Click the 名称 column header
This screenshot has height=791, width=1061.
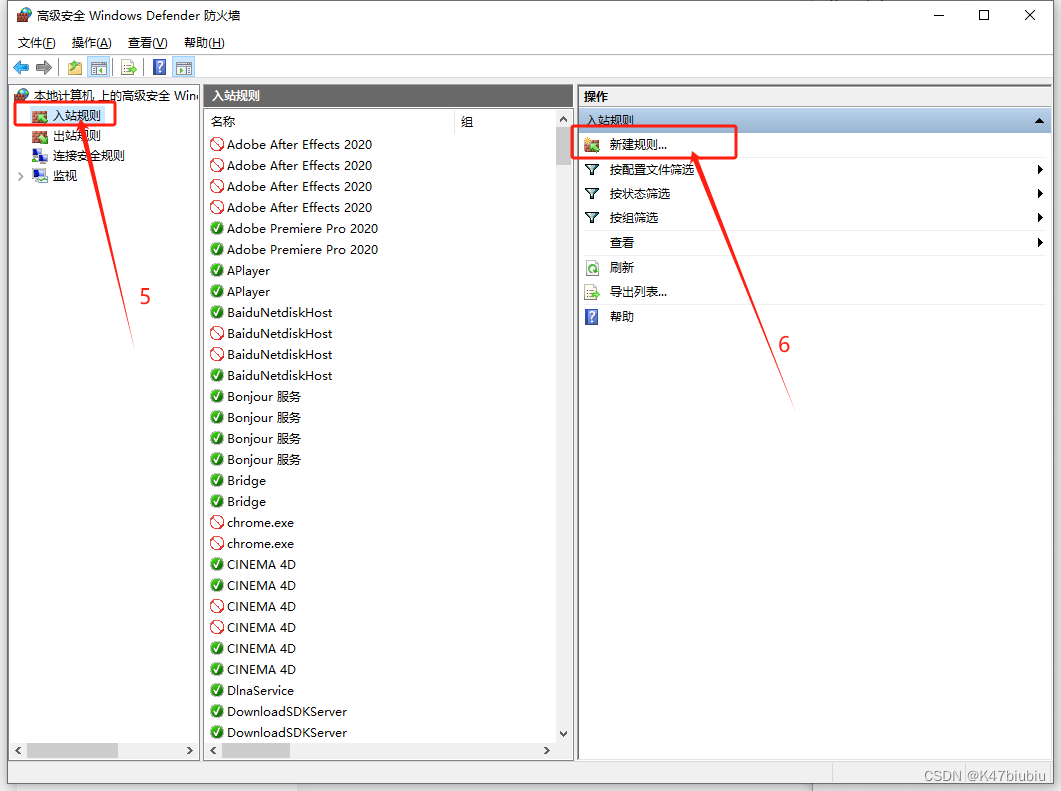pos(223,121)
